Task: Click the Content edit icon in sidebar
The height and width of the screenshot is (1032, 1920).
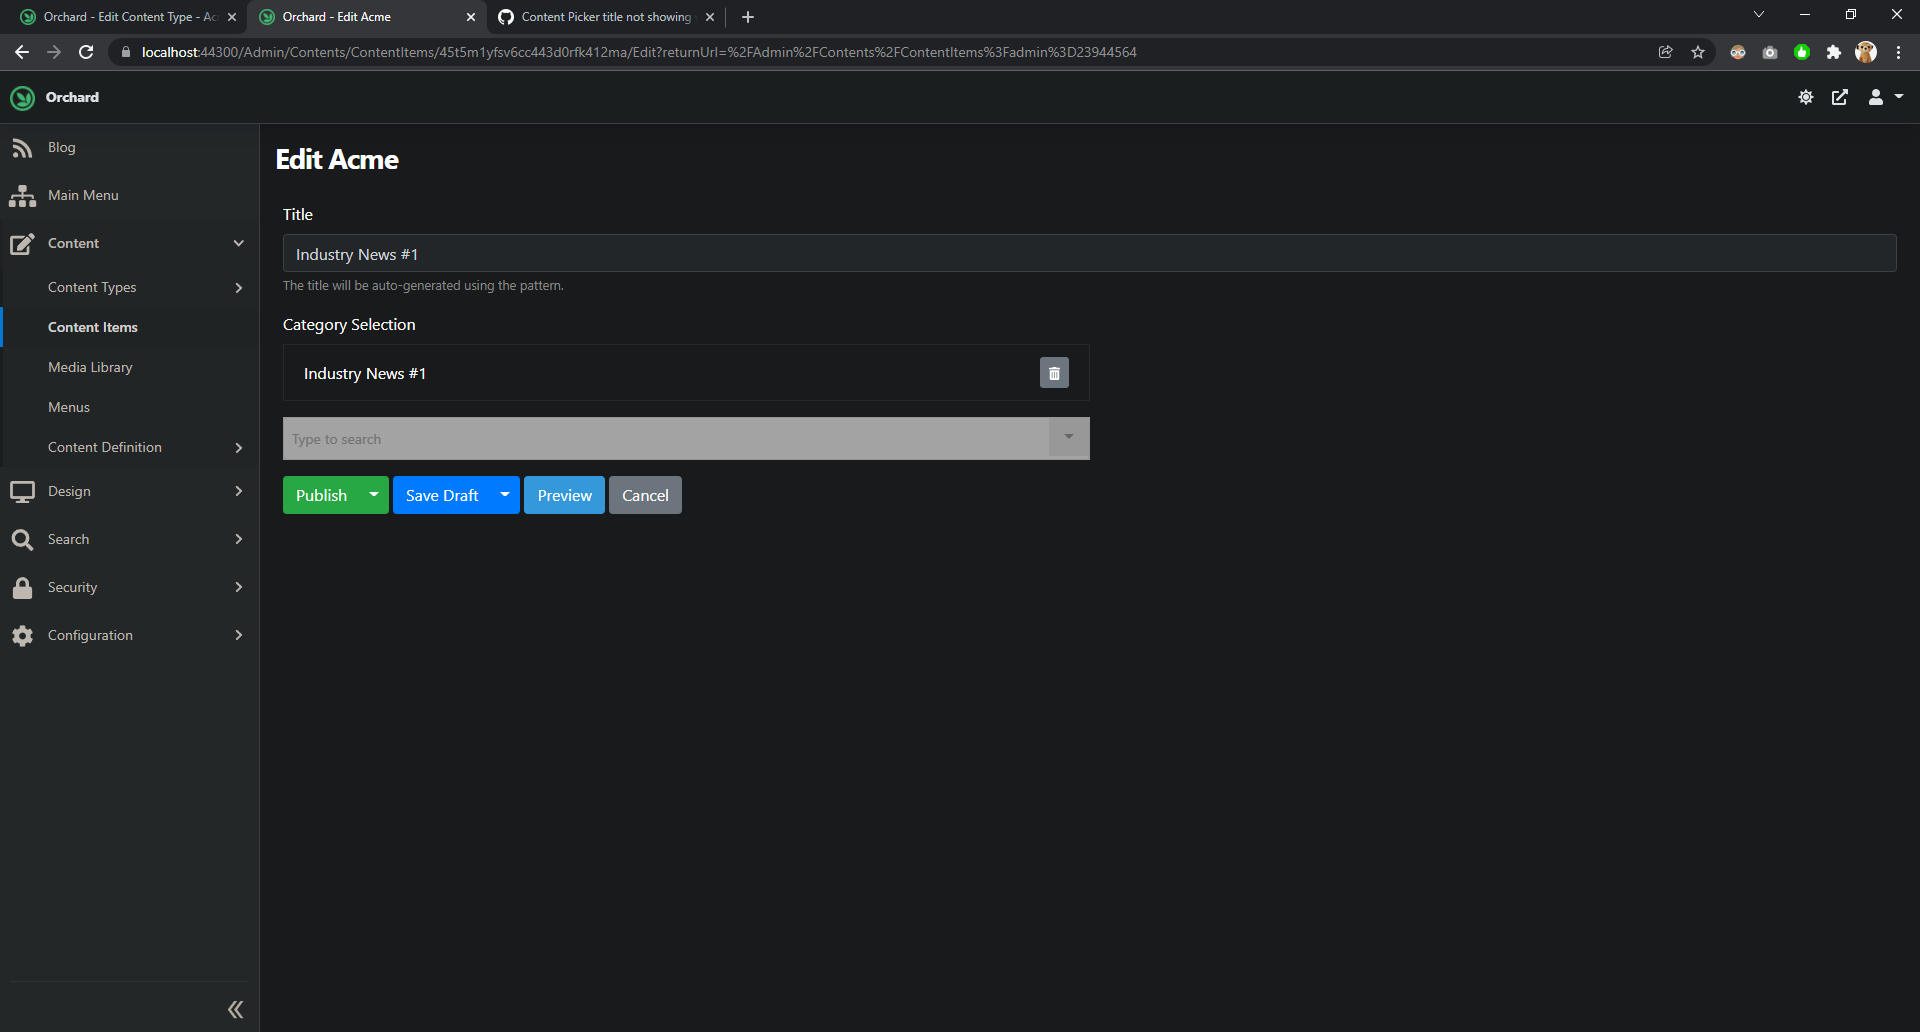Action: 22,244
